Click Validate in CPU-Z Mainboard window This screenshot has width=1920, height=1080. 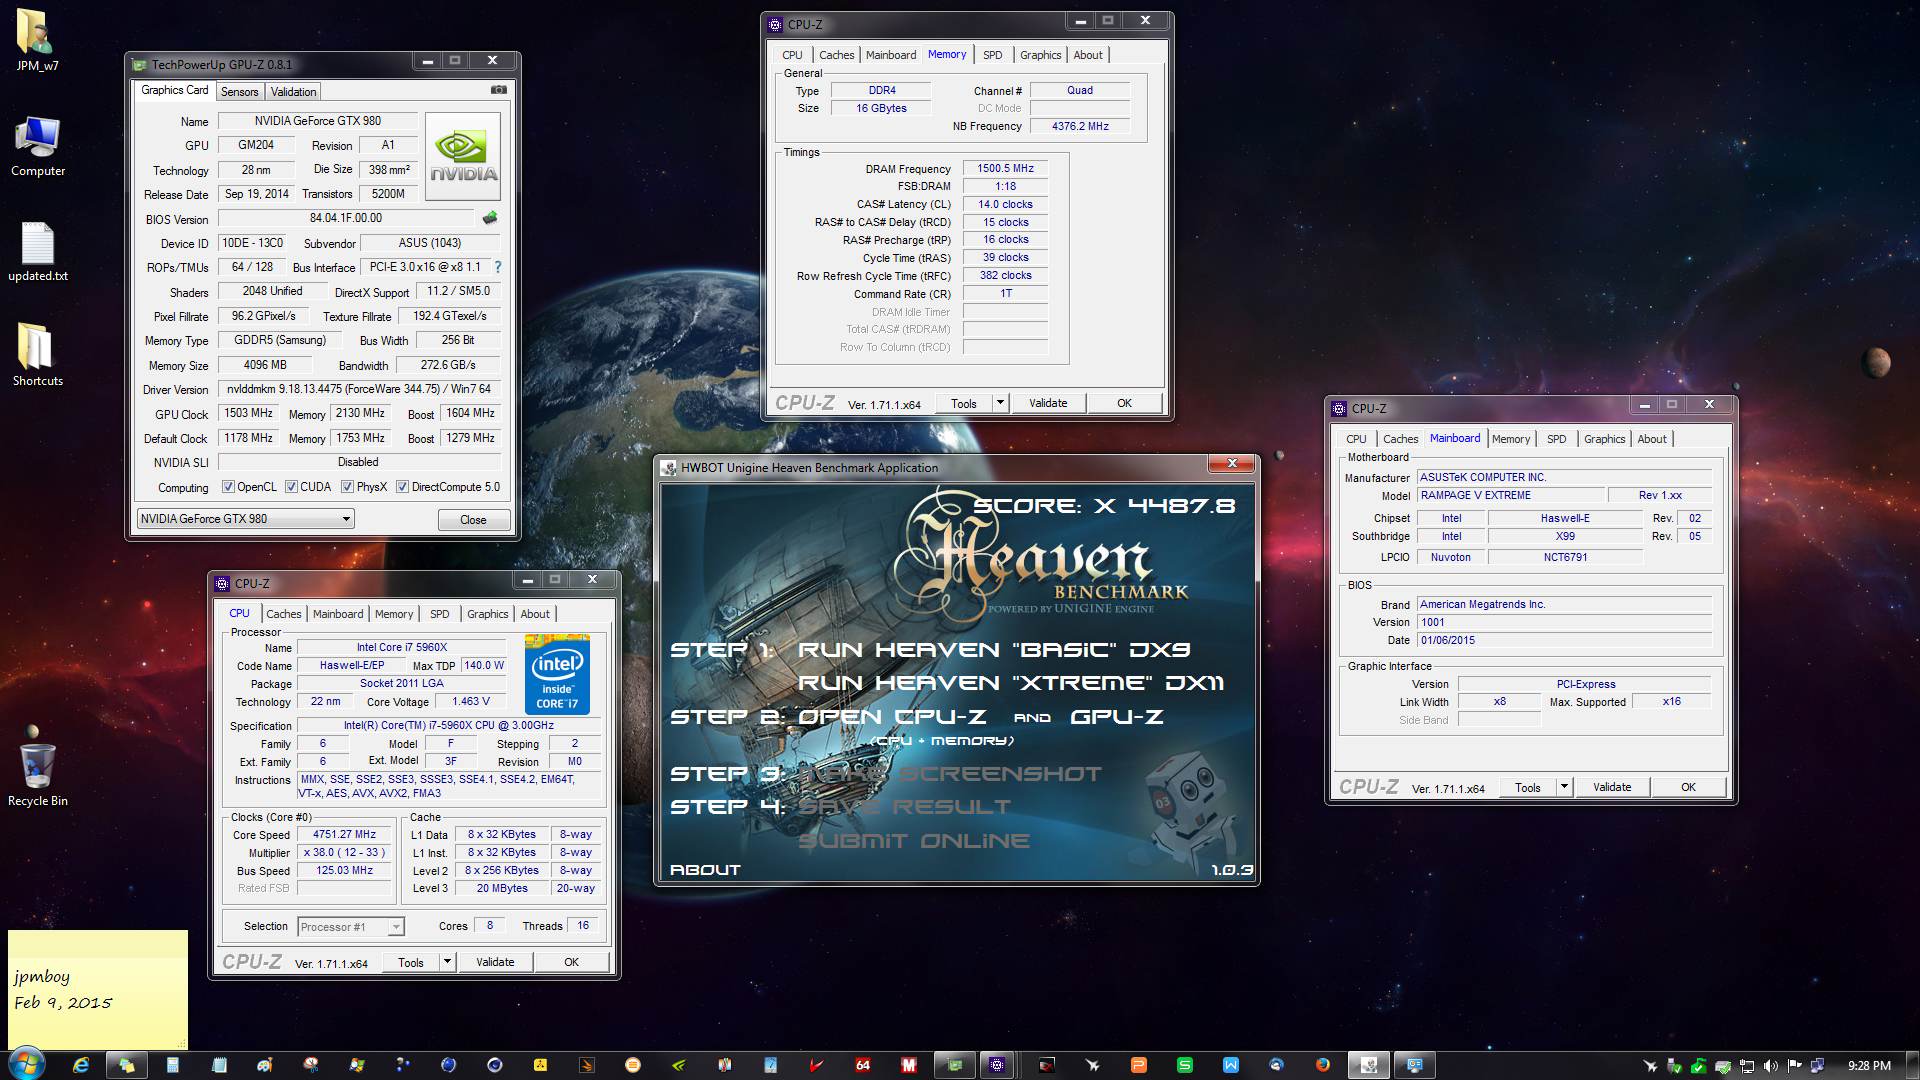click(1612, 787)
